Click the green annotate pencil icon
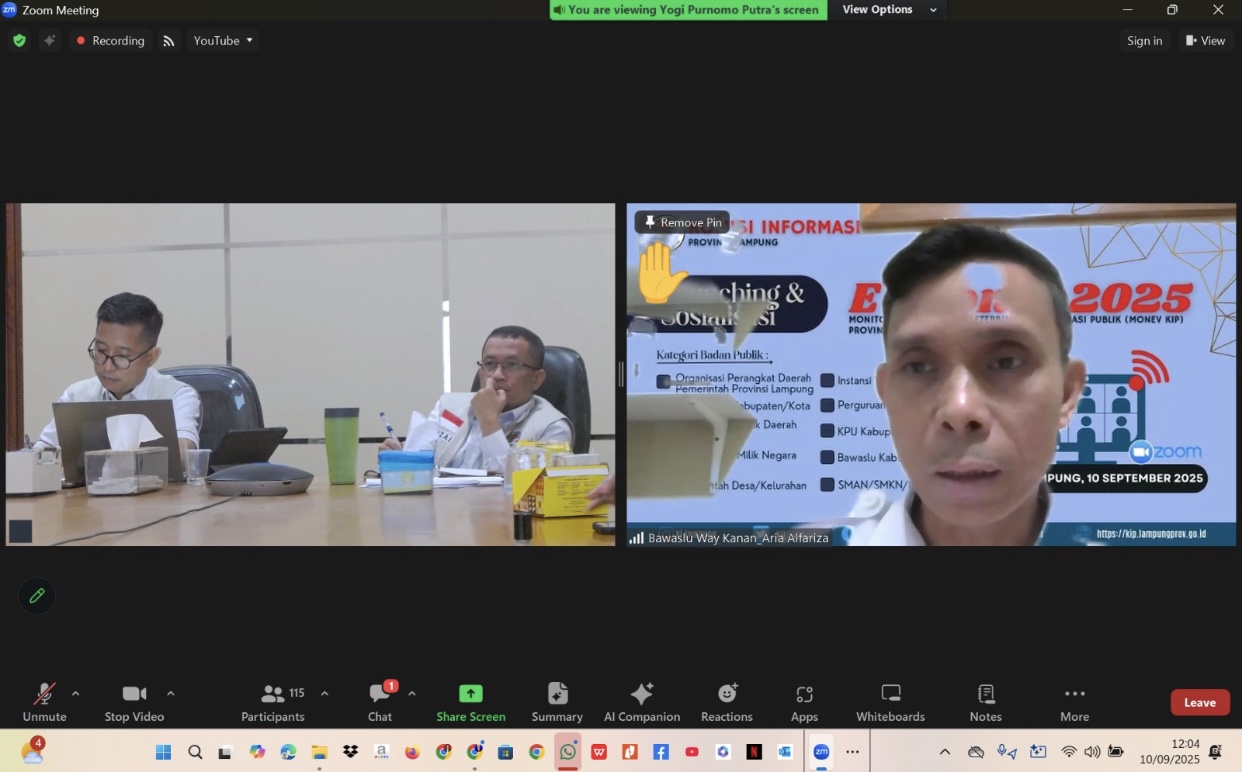1242x772 pixels. coord(37,596)
